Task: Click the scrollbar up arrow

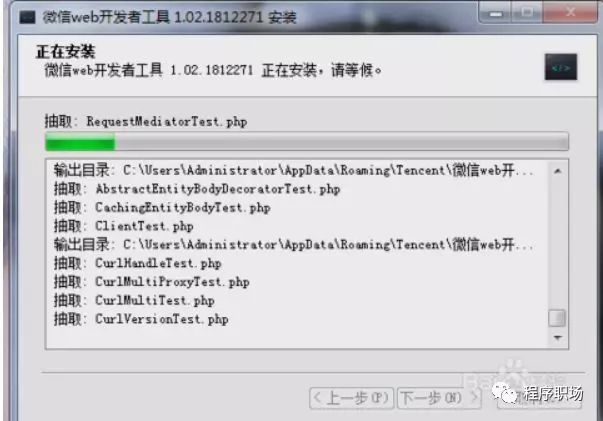Action: click(x=558, y=171)
